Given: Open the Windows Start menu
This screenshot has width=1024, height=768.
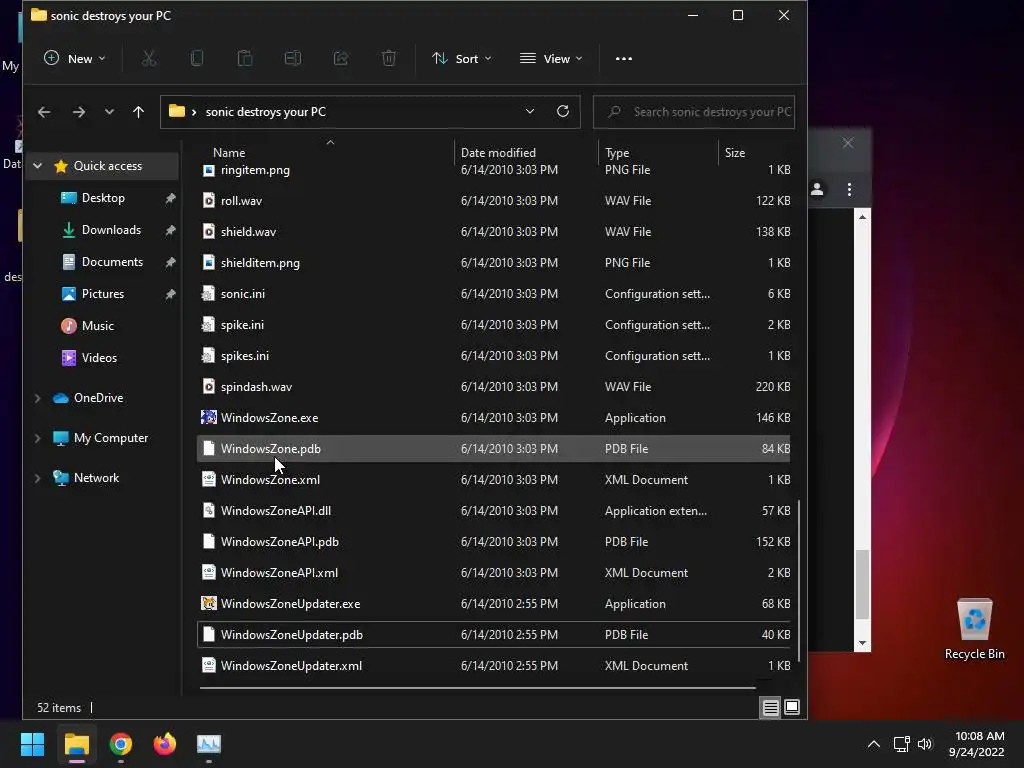Looking at the screenshot, I should 32,744.
